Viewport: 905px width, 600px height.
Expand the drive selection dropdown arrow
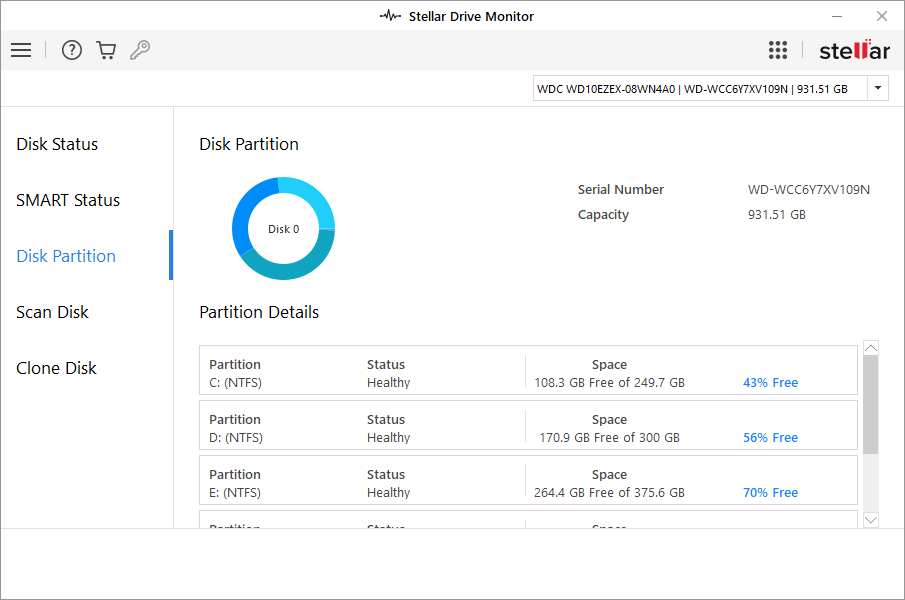(x=877, y=88)
